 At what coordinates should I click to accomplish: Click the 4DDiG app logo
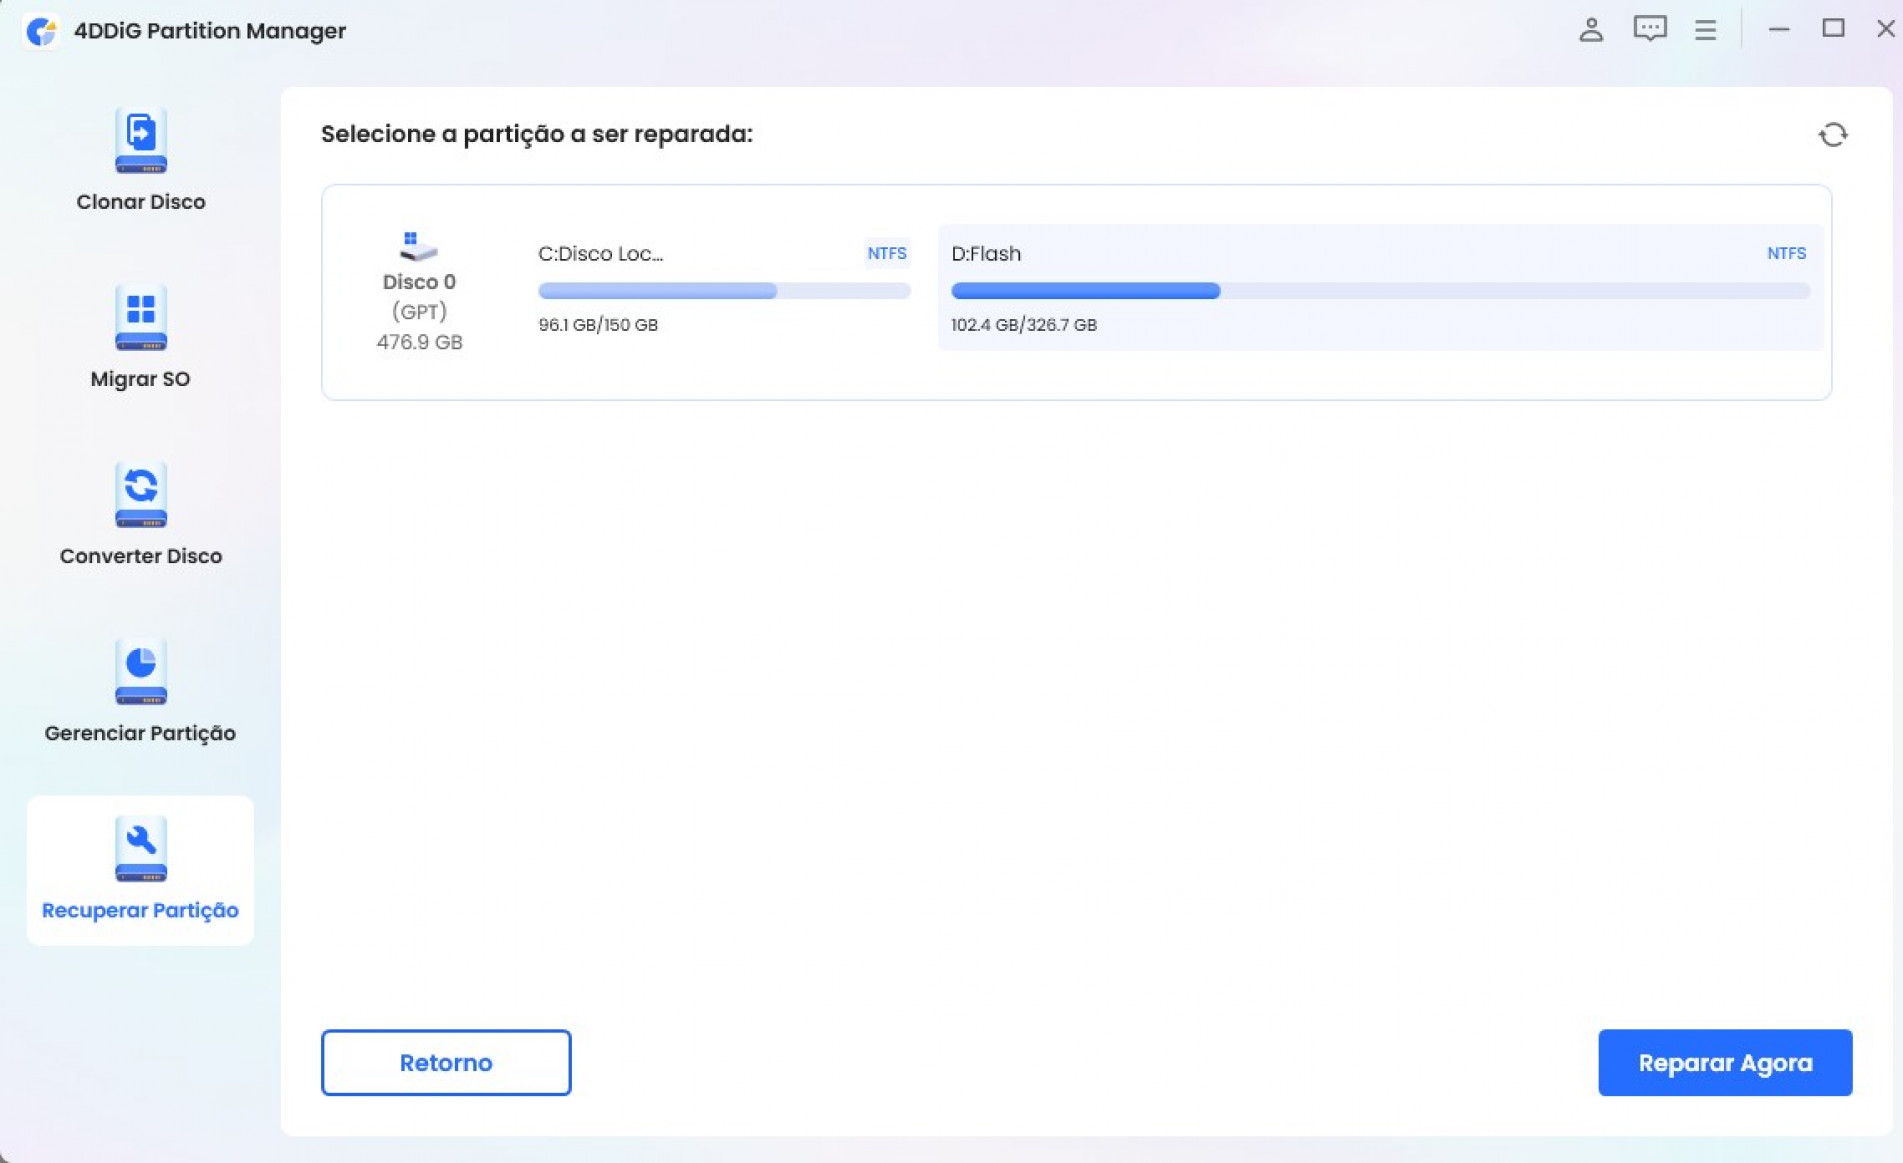pos(41,31)
